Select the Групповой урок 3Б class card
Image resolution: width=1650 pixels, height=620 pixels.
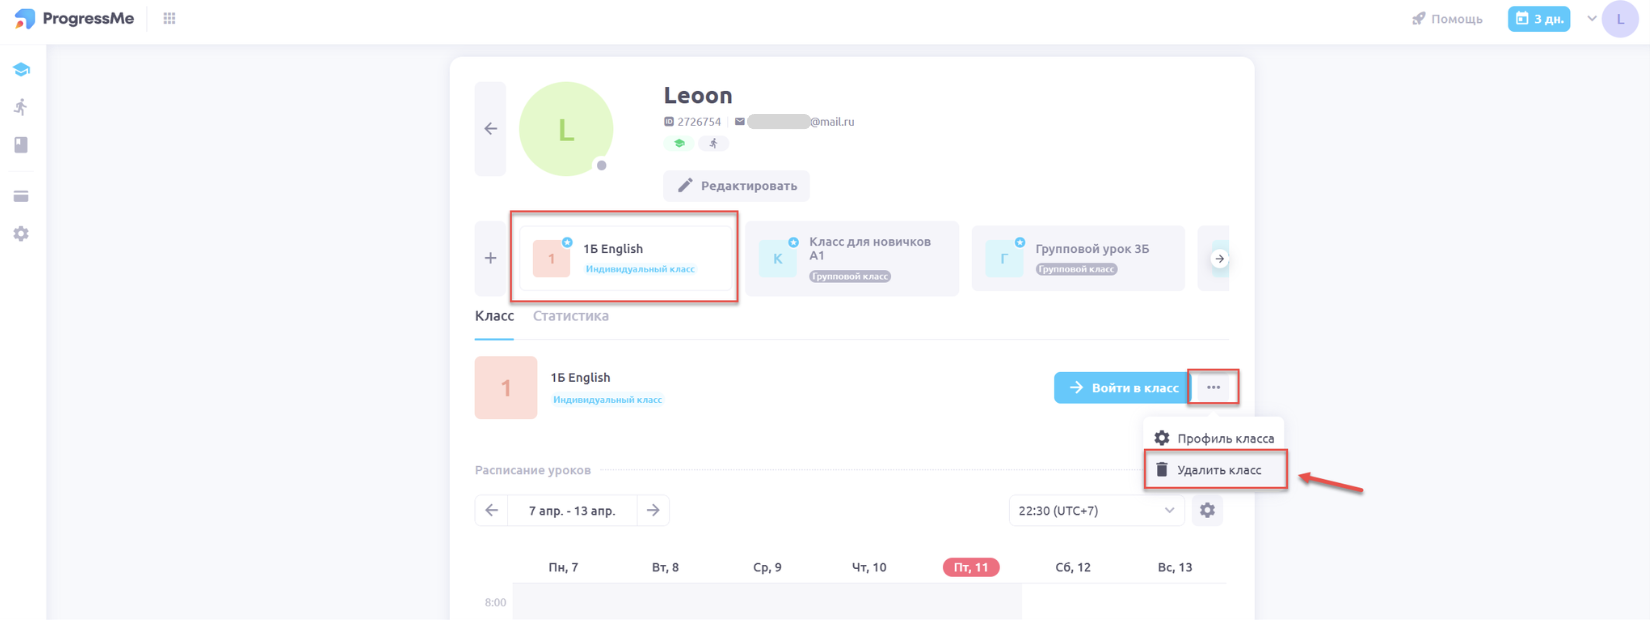(x=1078, y=258)
